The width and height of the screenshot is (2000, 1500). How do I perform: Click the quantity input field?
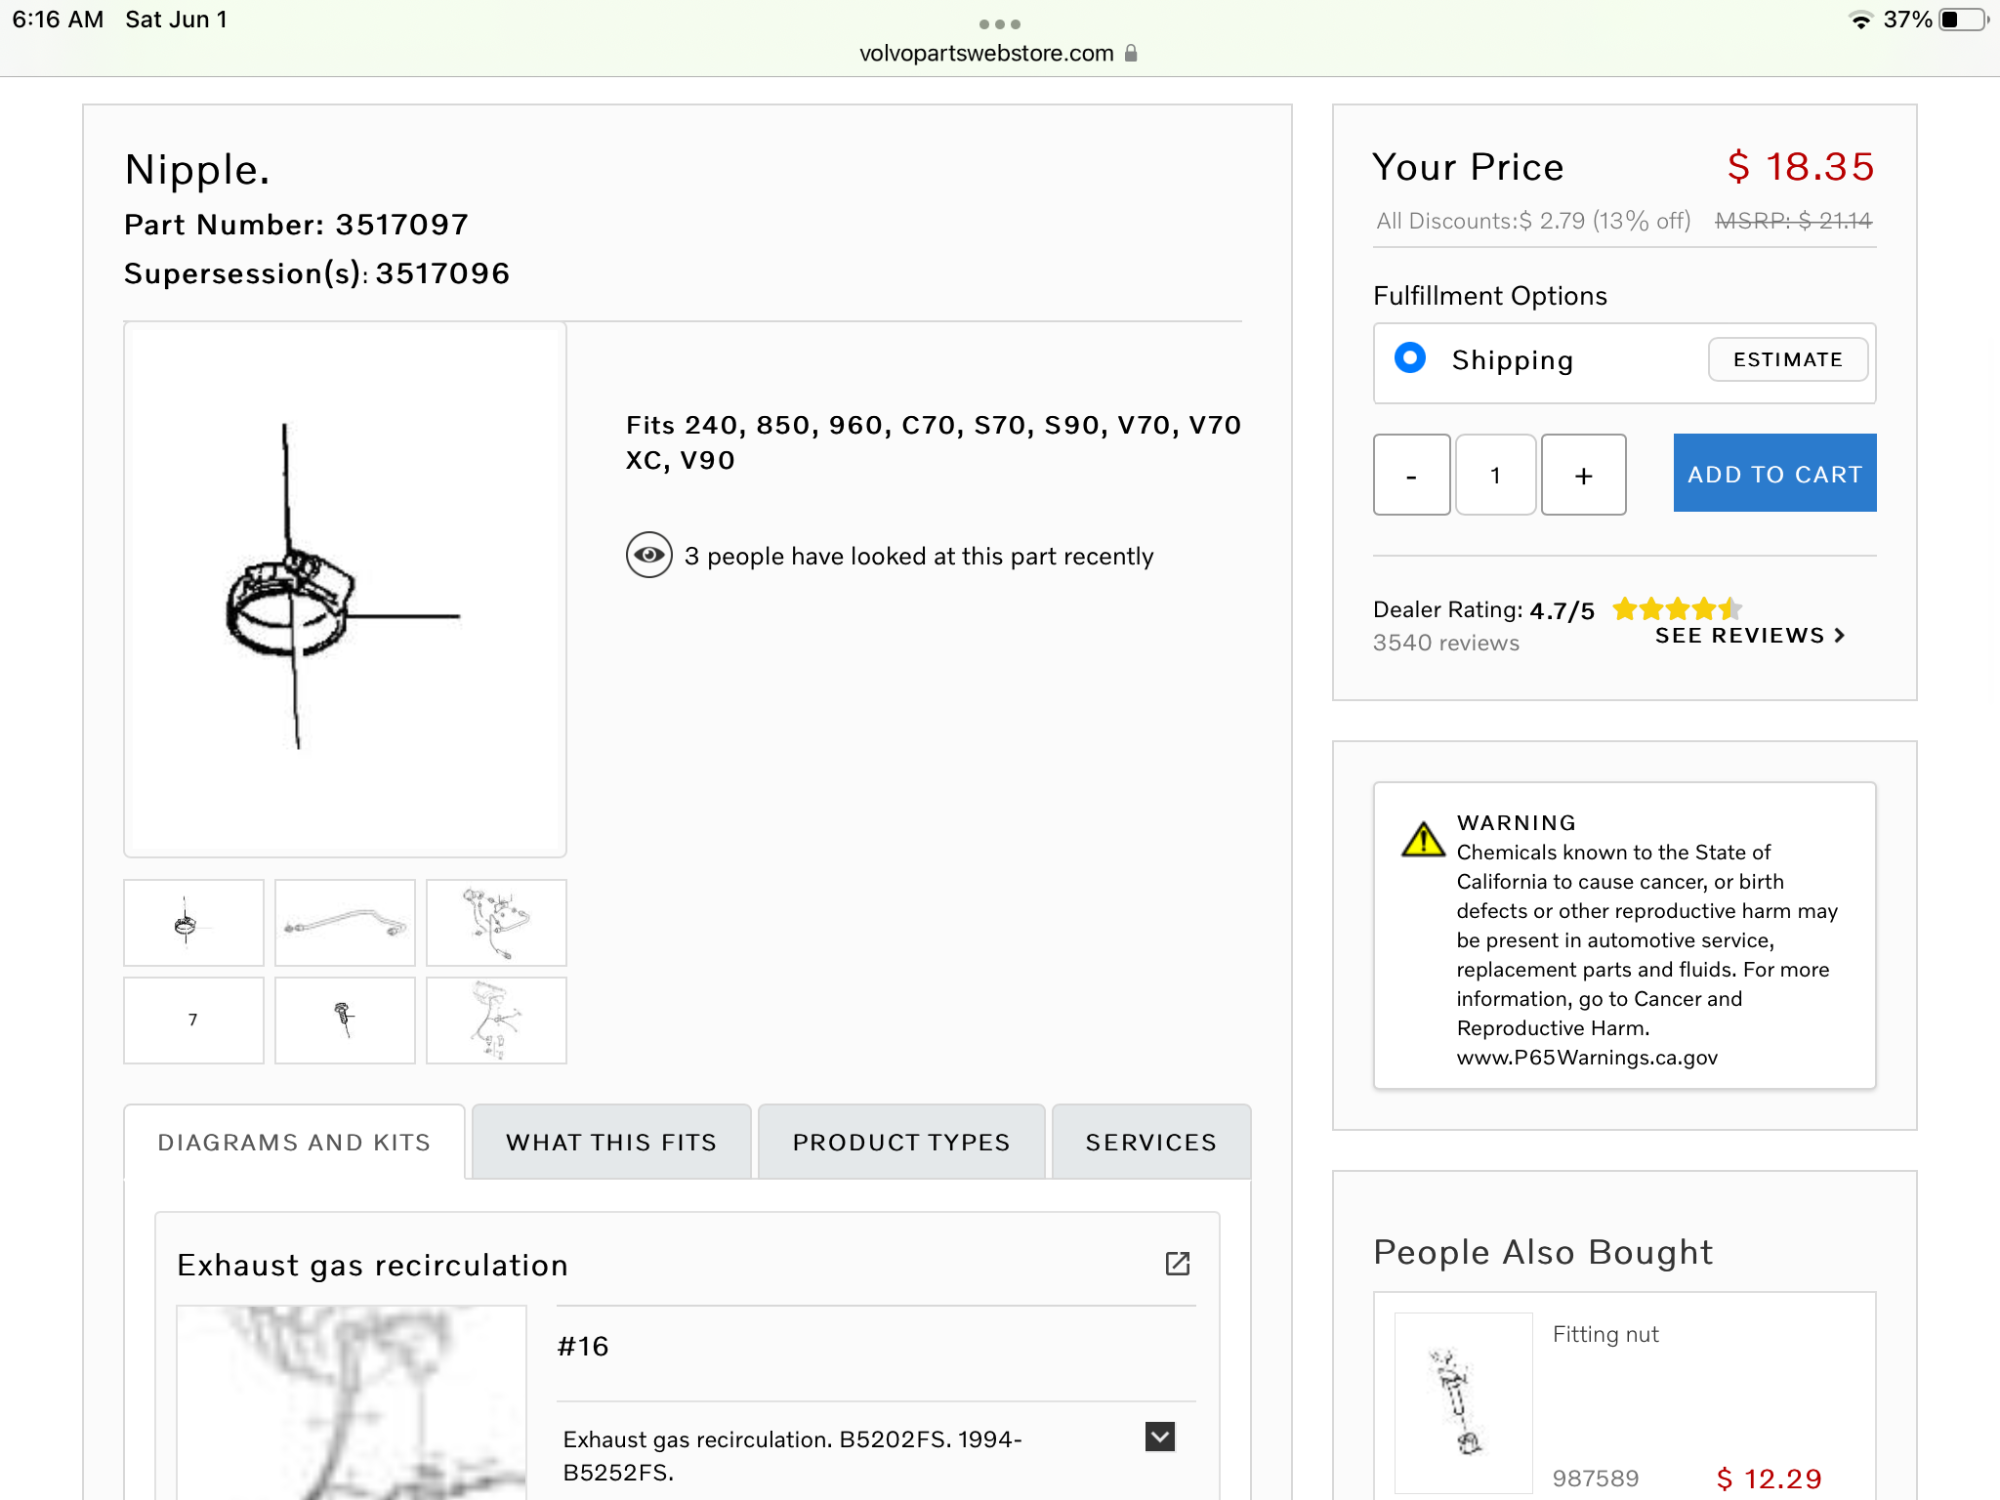pos(1495,475)
